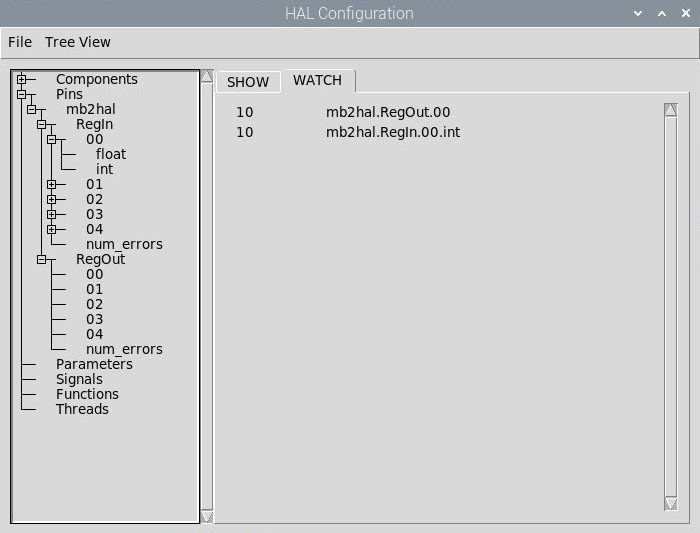Collapse the RegOut branch
The height and width of the screenshot is (533, 700).
coord(41,260)
